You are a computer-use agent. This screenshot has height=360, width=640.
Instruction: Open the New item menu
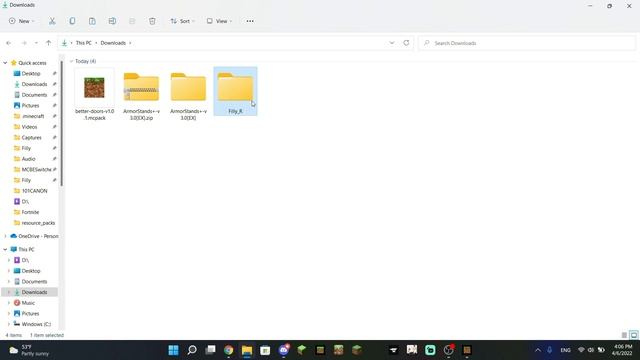coord(21,21)
